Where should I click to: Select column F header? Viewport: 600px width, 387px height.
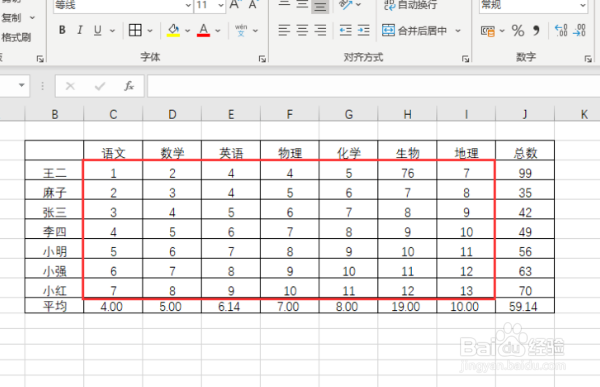tap(290, 114)
